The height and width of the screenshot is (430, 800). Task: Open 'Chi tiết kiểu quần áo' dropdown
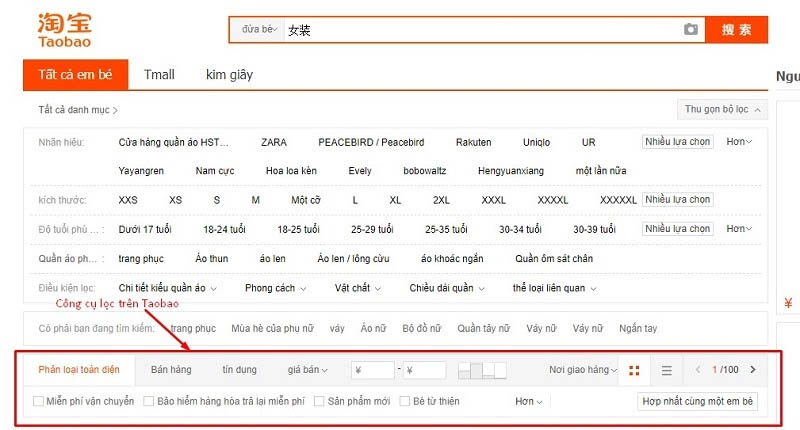coord(167,288)
